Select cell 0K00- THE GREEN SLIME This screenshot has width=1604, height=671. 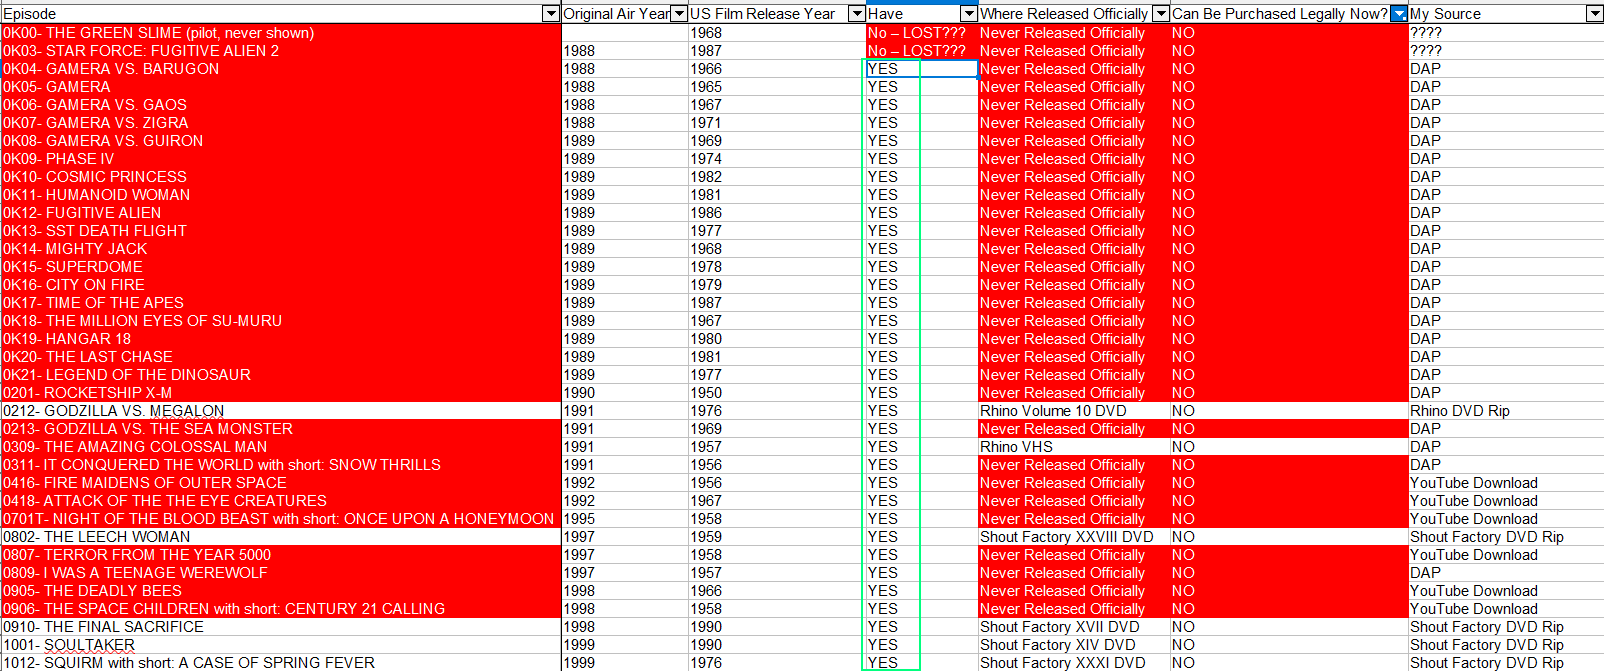coord(281,33)
